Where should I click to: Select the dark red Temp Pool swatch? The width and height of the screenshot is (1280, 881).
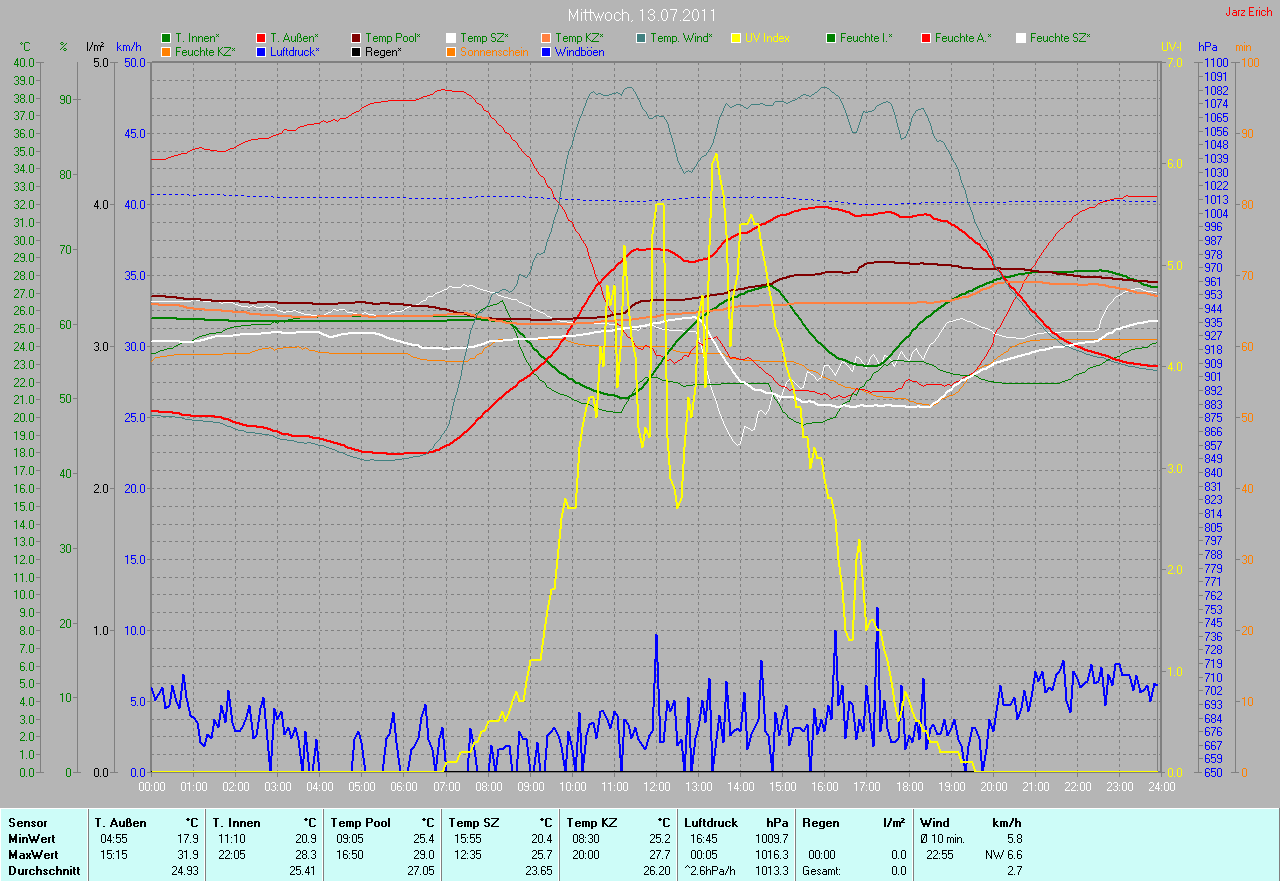356,38
